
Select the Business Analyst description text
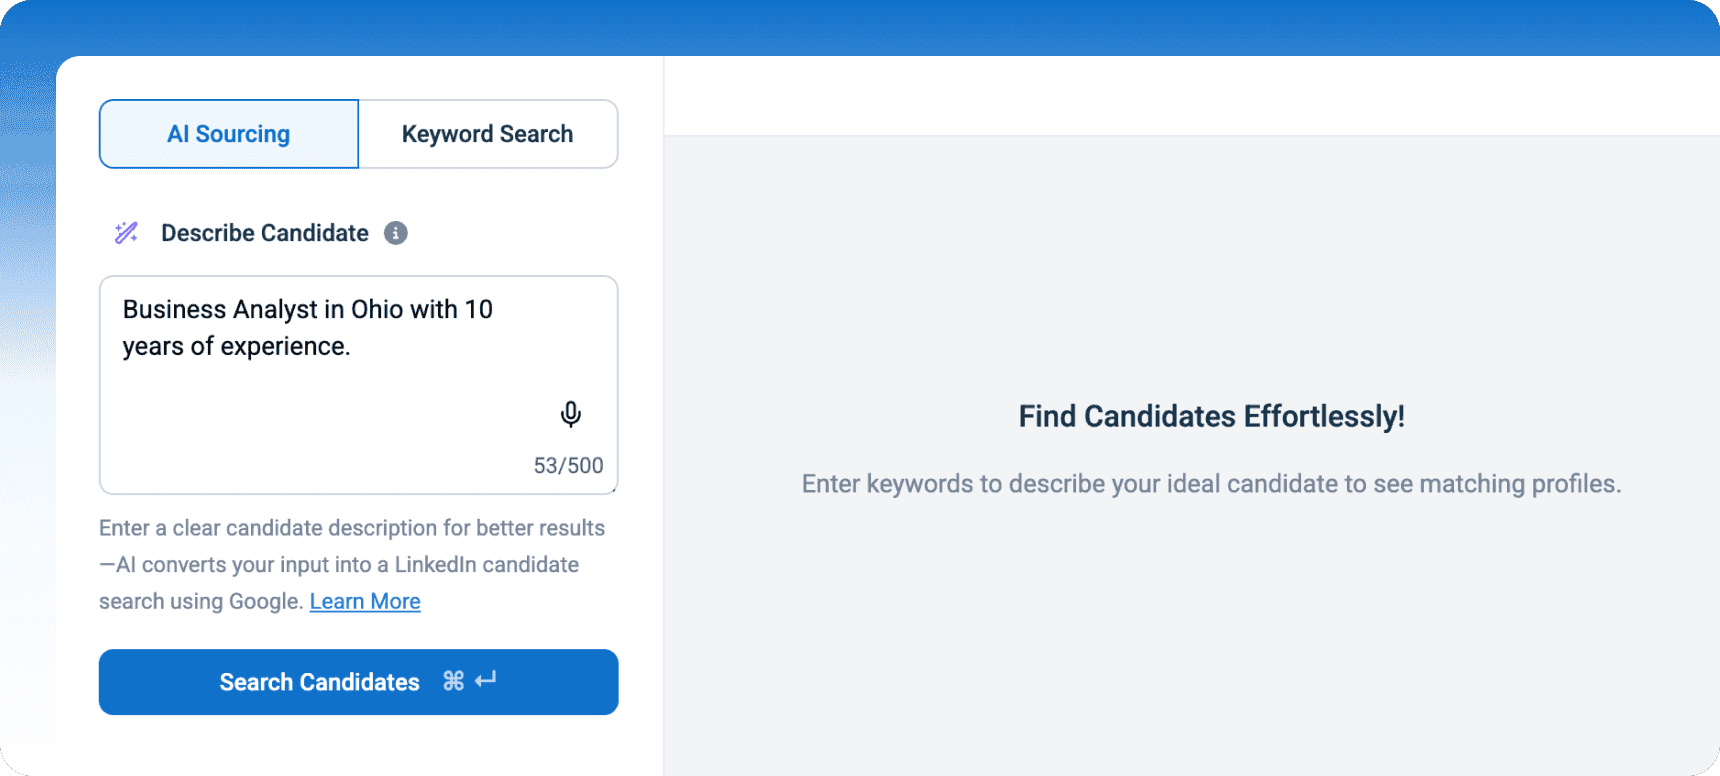pyautogui.click(x=306, y=327)
